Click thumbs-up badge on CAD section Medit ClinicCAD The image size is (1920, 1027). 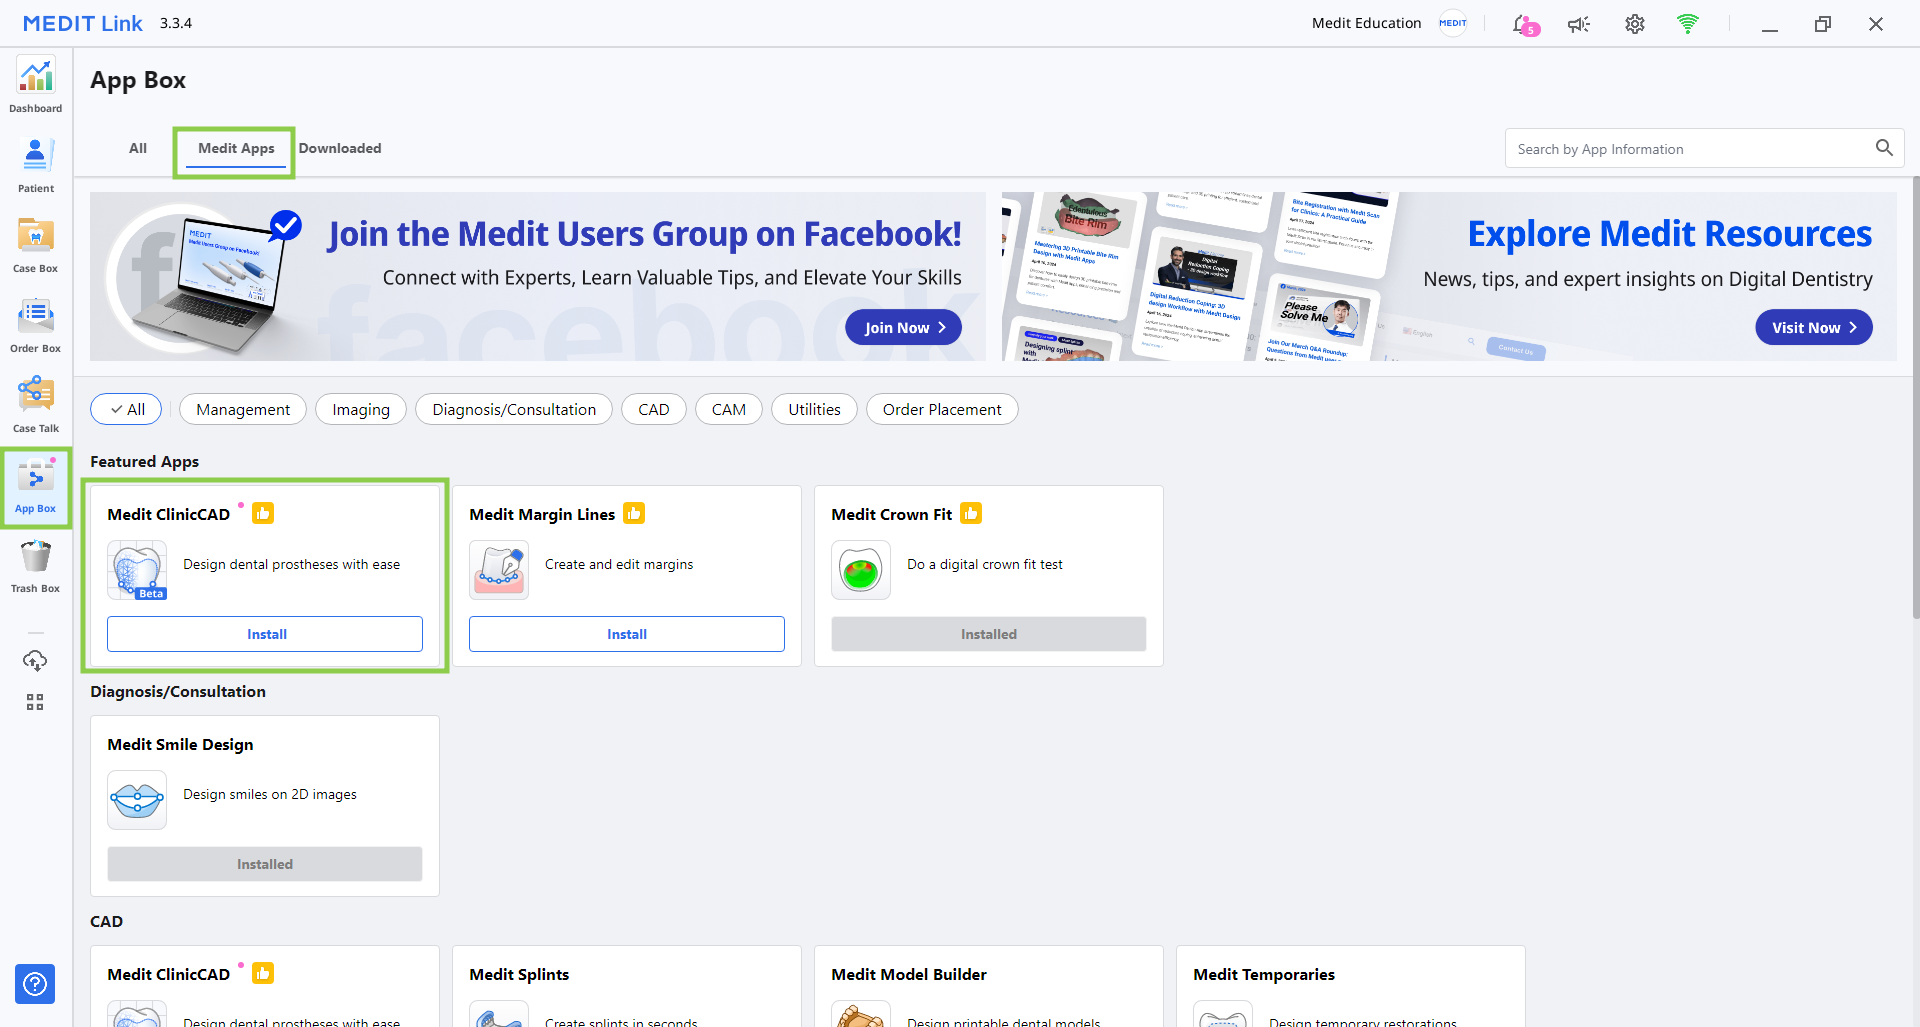[263, 973]
